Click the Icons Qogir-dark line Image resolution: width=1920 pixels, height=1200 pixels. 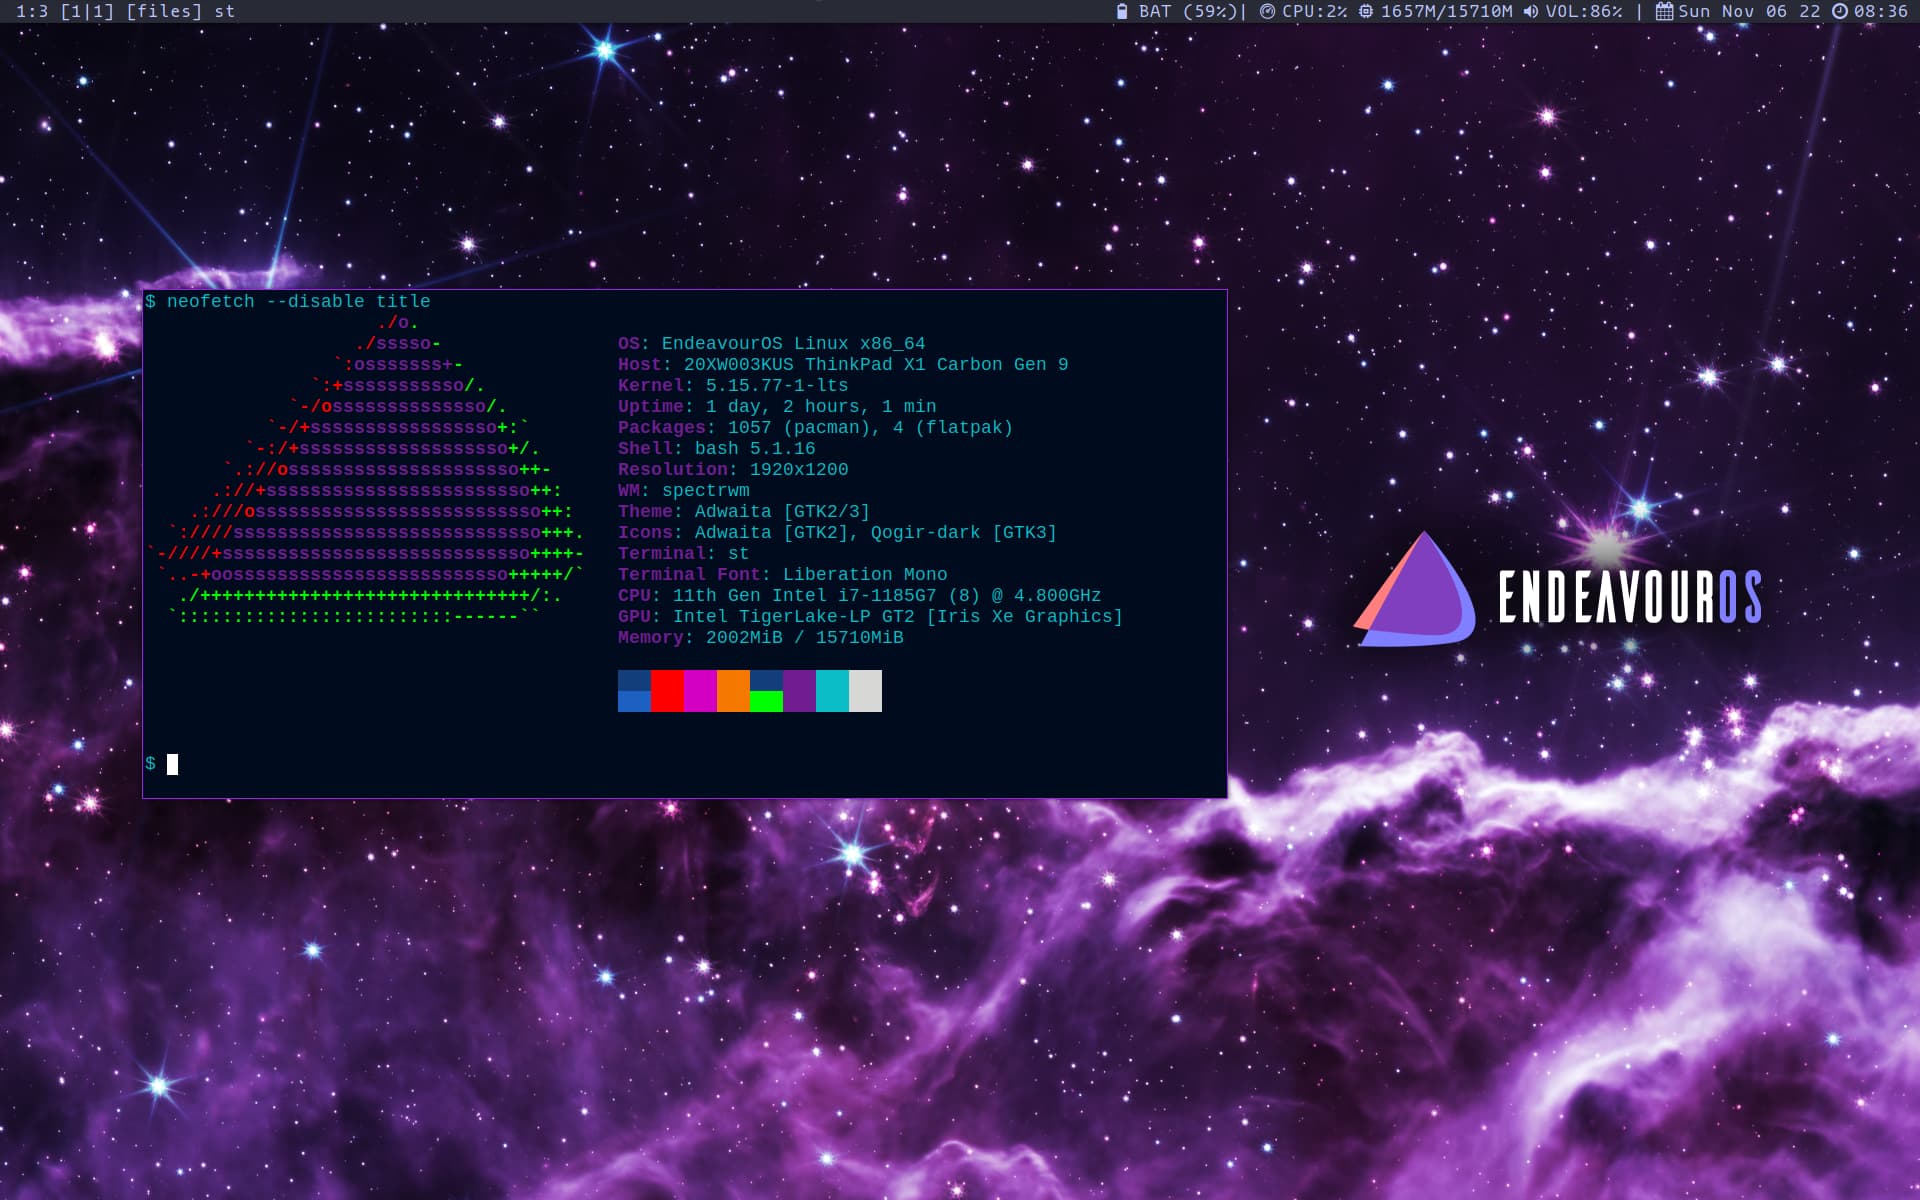tap(837, 532)
